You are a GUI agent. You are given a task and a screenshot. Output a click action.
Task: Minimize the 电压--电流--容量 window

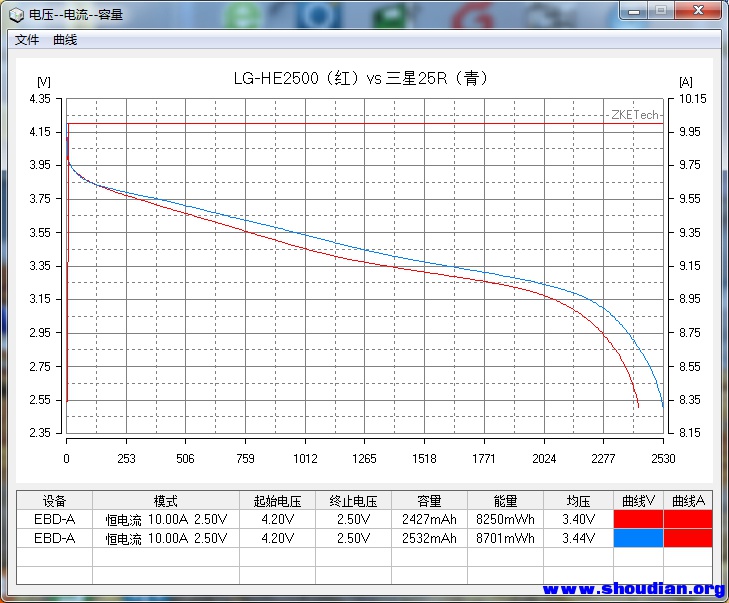pyautogui.click(x=634, y=11)
